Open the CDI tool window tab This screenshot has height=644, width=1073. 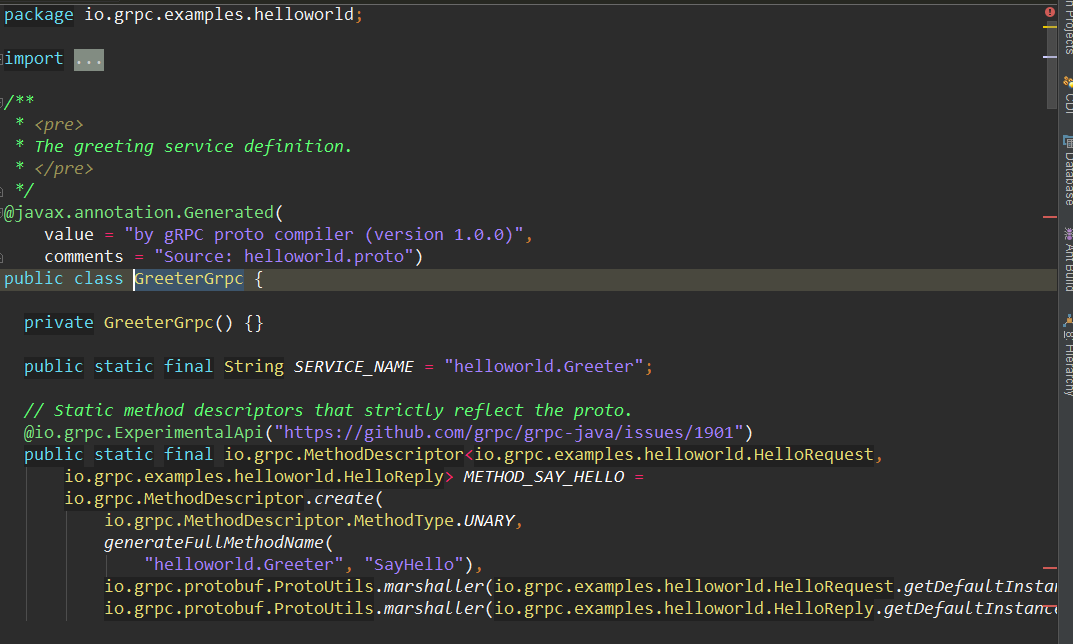click(x=1068, y=94)
